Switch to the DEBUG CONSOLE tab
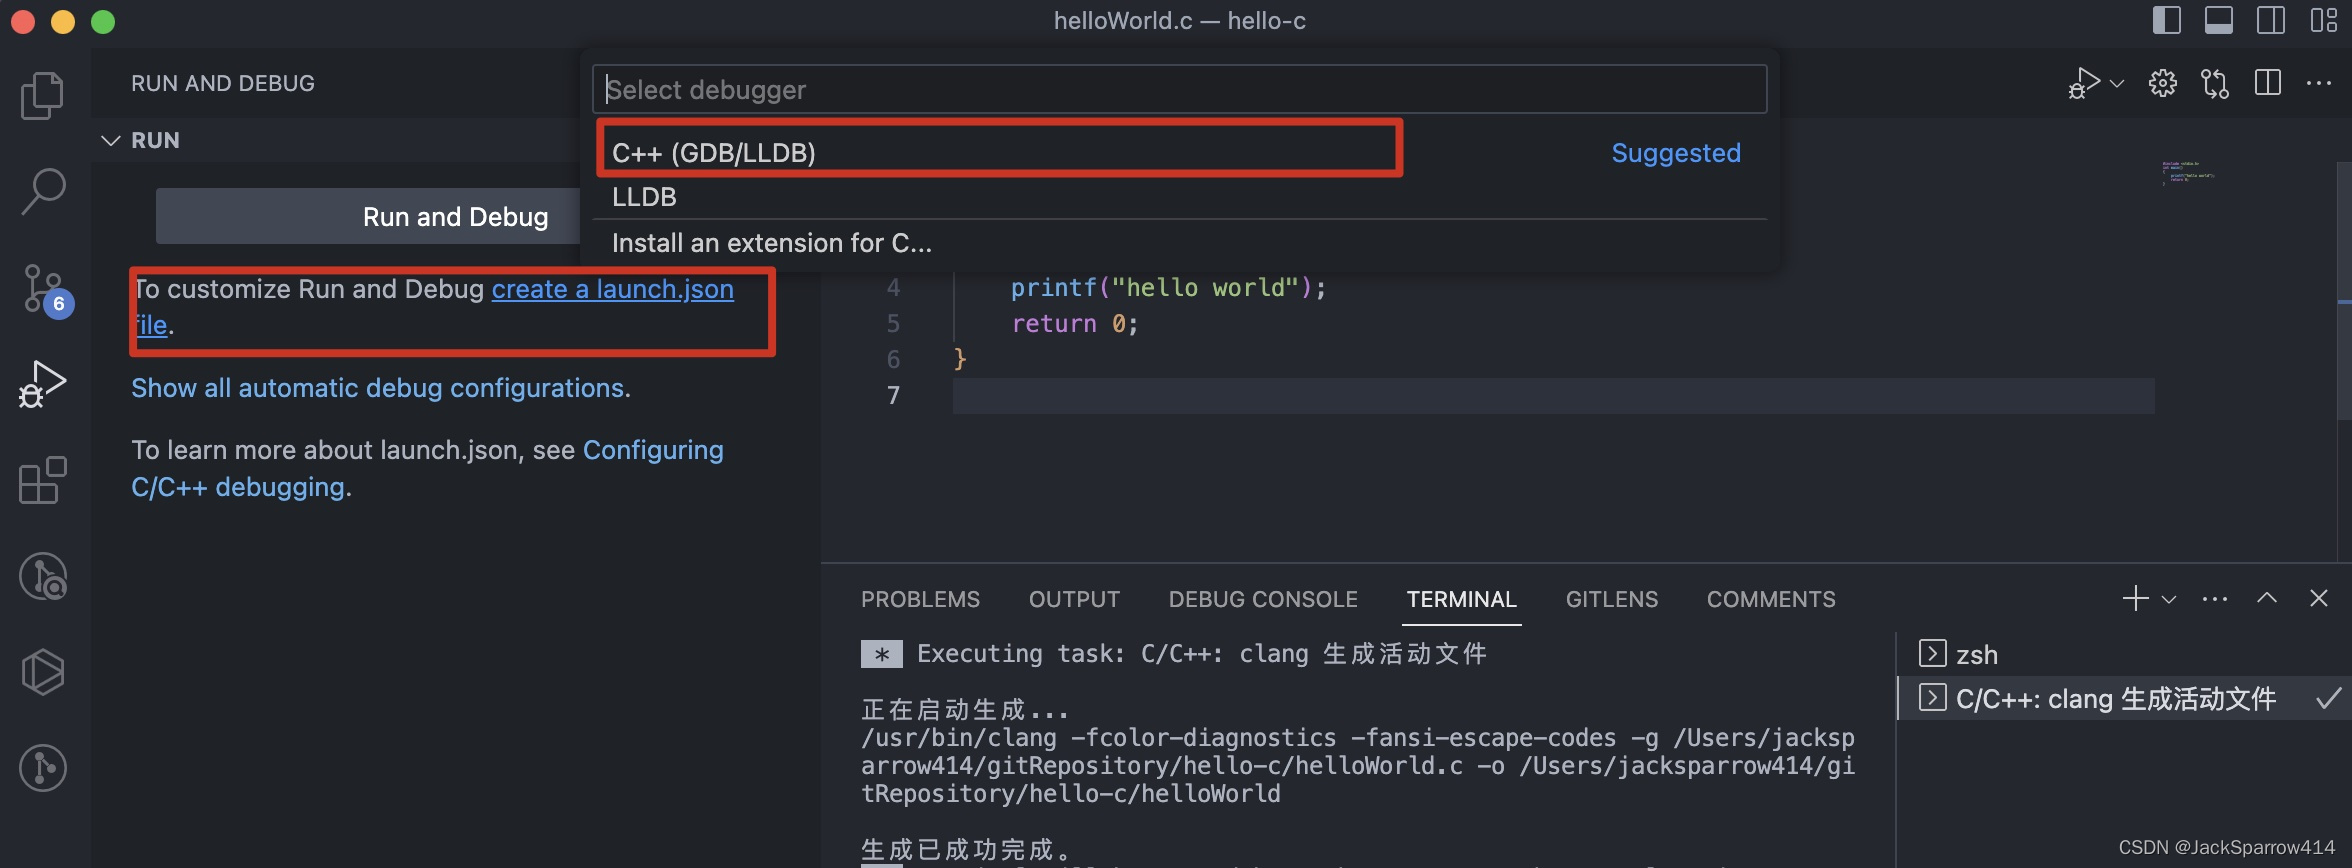This screenshot has width=2352, height=868. [1263, 599]
